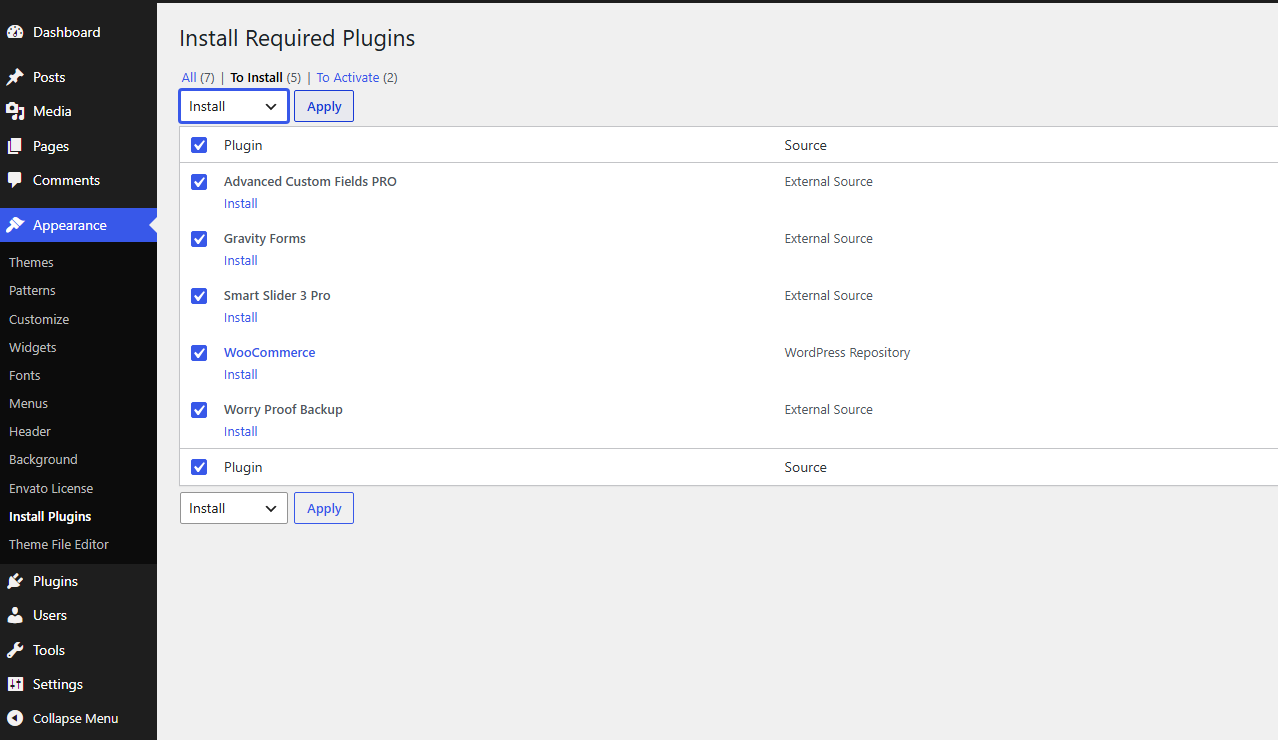This screenshot has height=740, width=1278.
Task: Open Widgets submenu item
Action: pyautogui.click(x=33, y=347)
